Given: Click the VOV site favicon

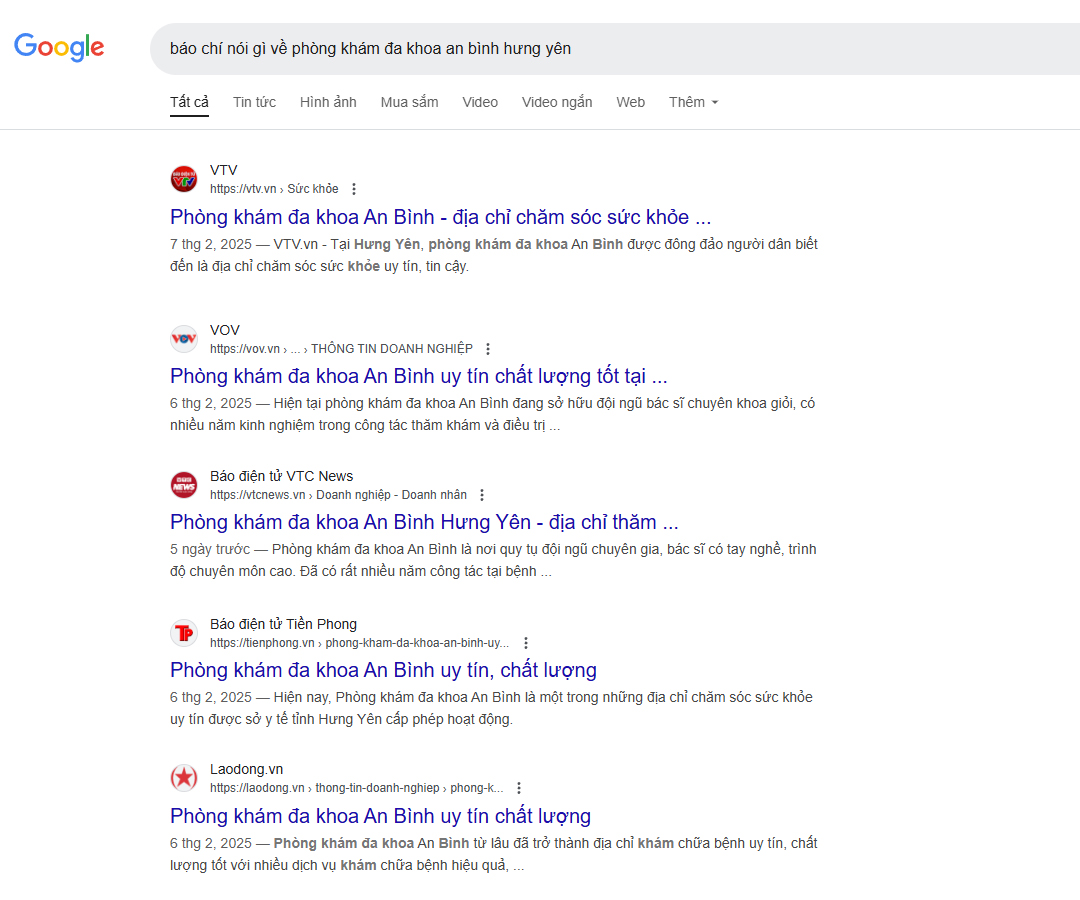Looking at the screenshot, I should (x=184, y=339).
